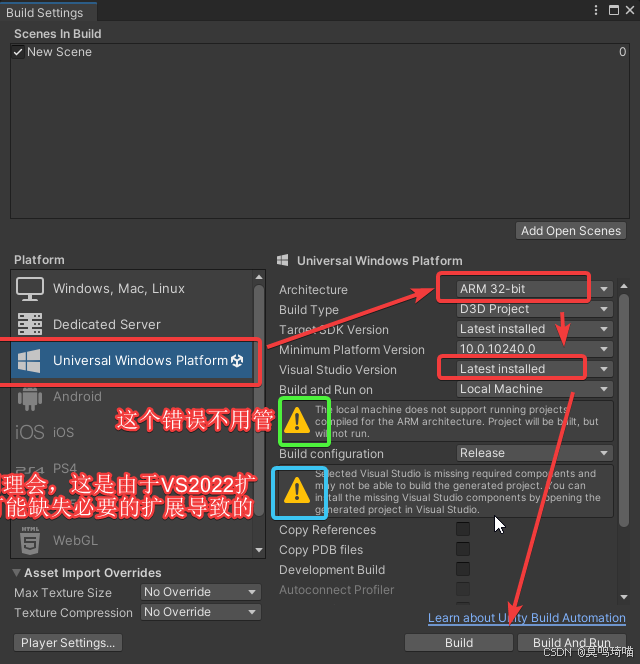Enable the Copy PDB files checkbox
This screenshot has height=664, width=640.
(463, 549)
